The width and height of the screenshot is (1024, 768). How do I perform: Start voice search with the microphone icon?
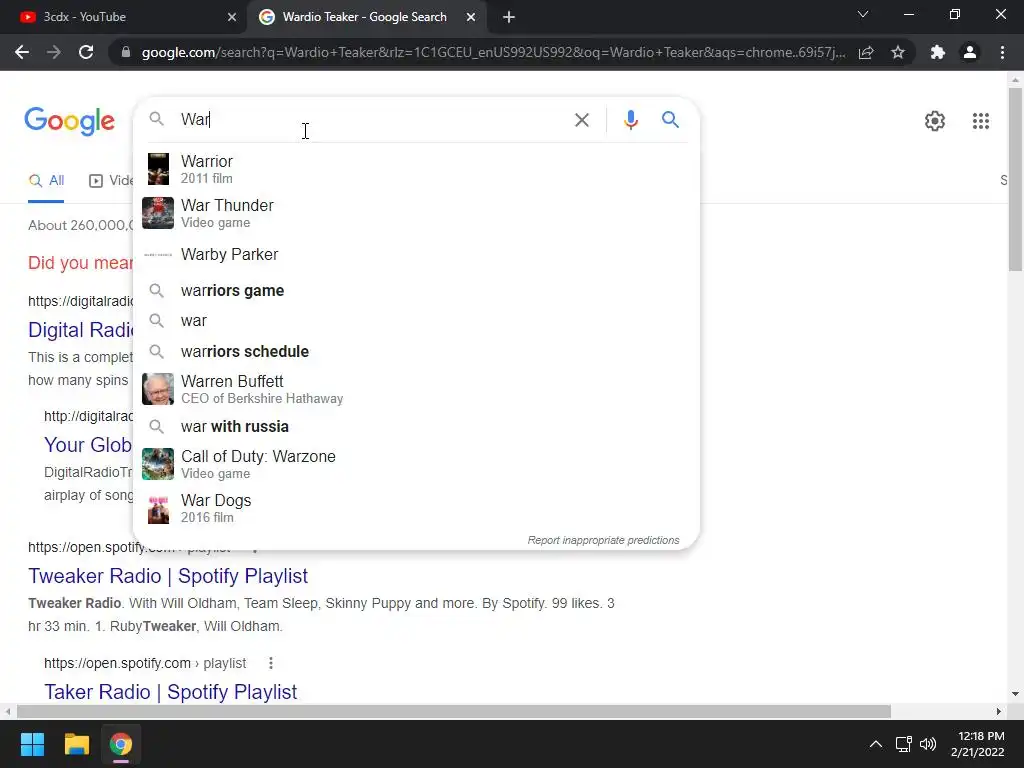tap(630, 120)
